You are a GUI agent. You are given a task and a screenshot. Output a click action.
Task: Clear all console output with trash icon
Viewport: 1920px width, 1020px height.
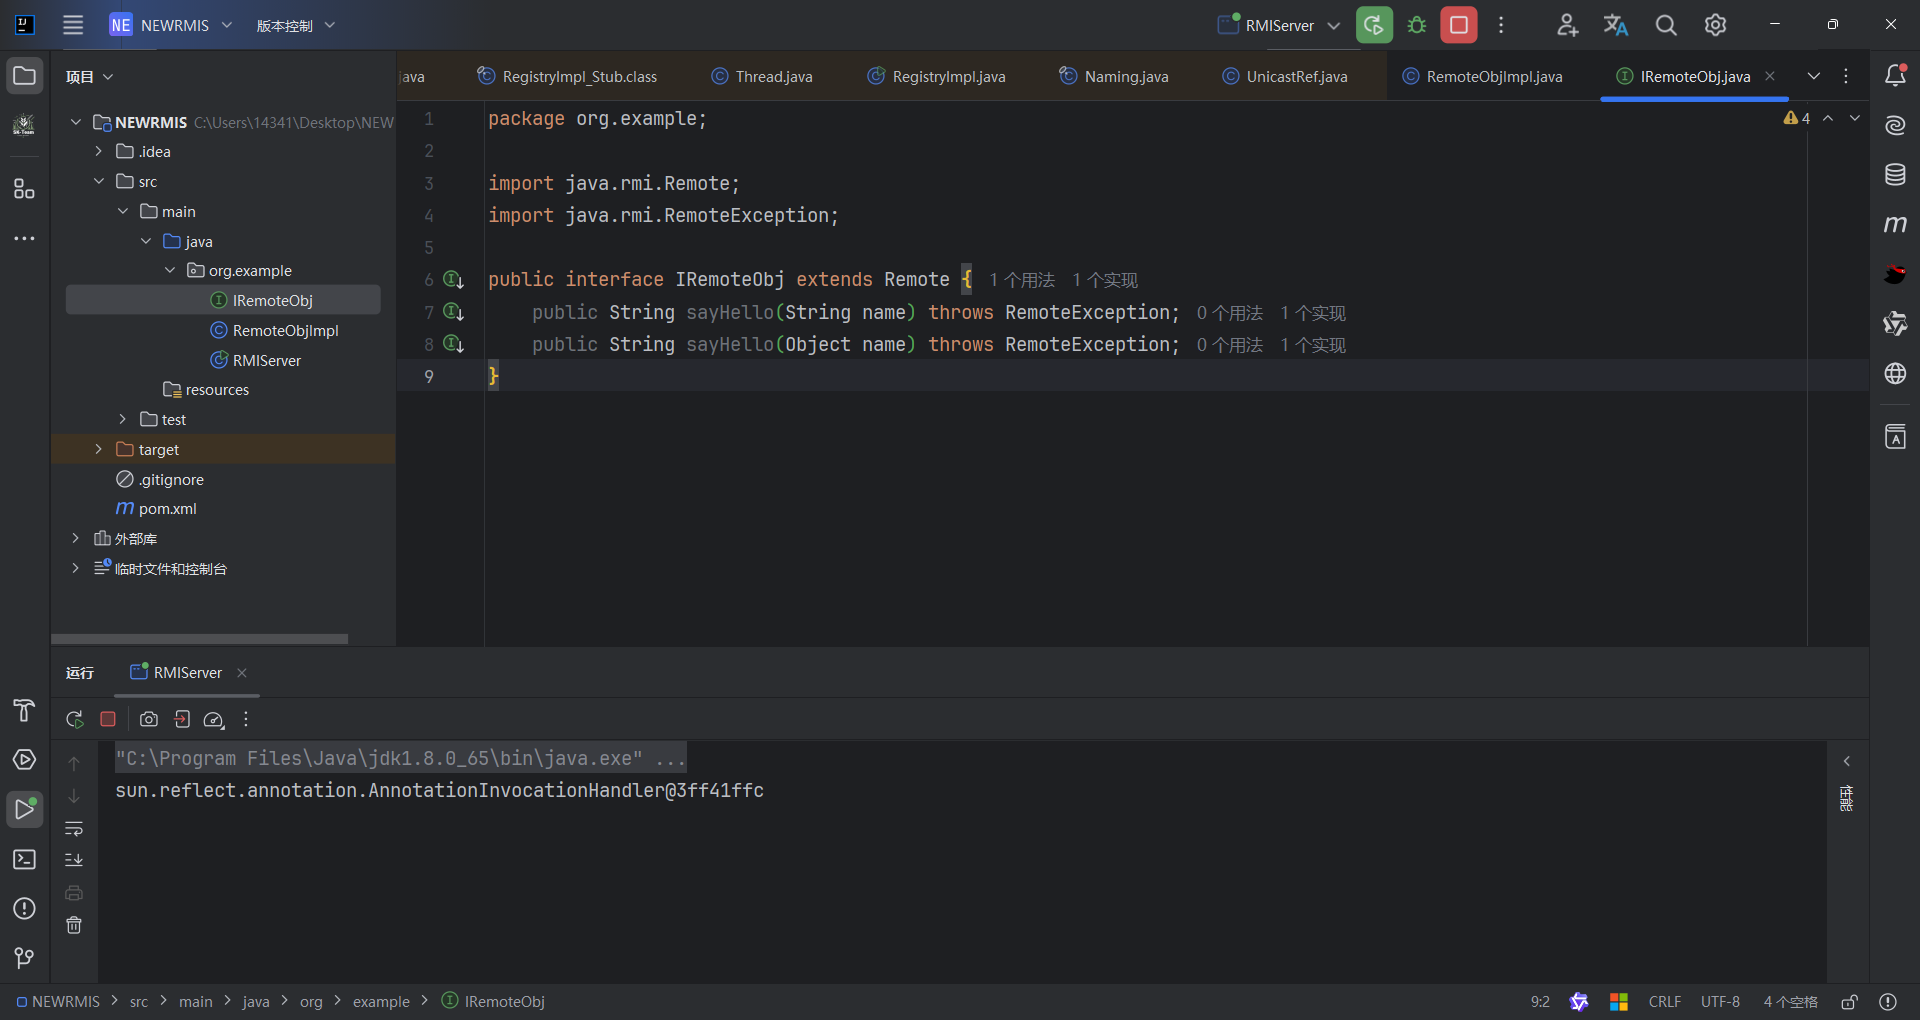point(74,925)
